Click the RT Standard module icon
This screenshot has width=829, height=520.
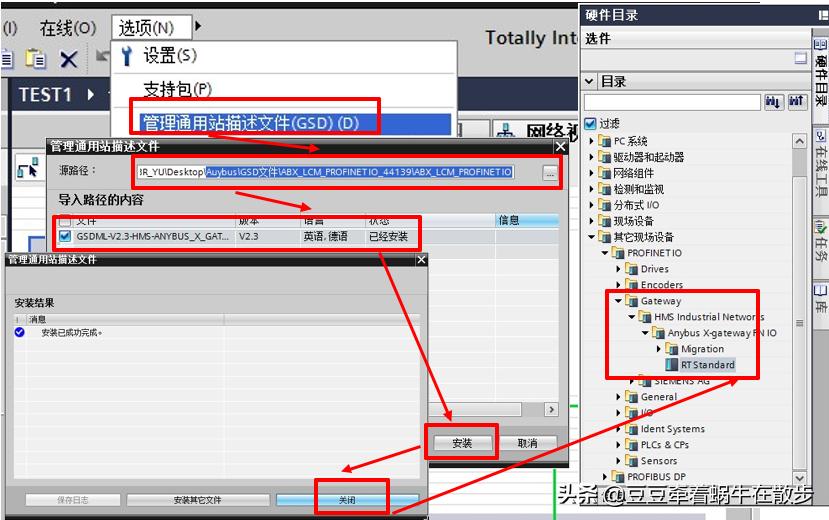tap(671, 365)
